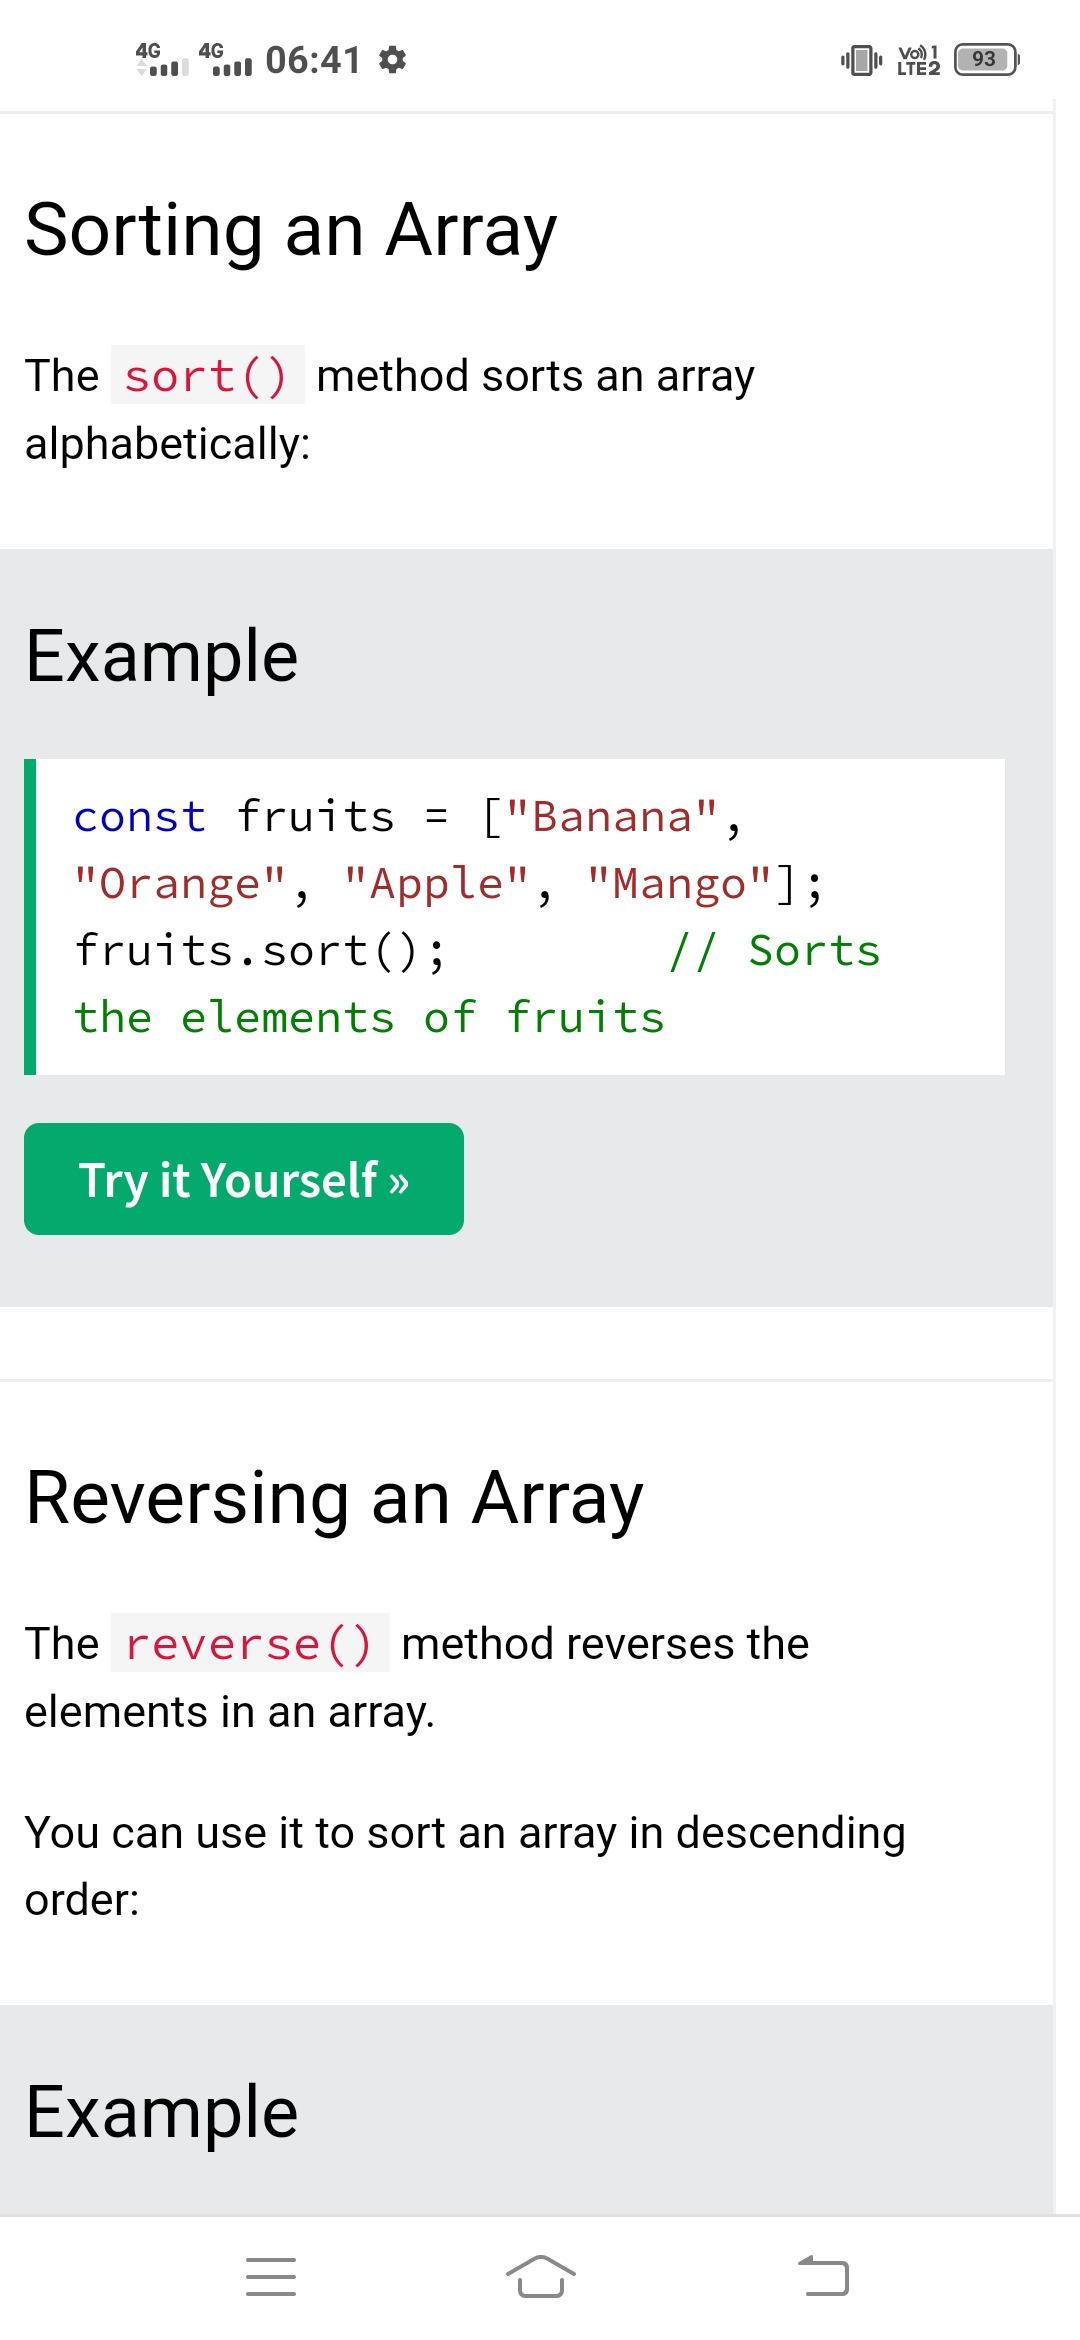Tap the sort() inline code text
Screen dimensions: 1080x2340
pyautogui.click(x=207, y=377)
